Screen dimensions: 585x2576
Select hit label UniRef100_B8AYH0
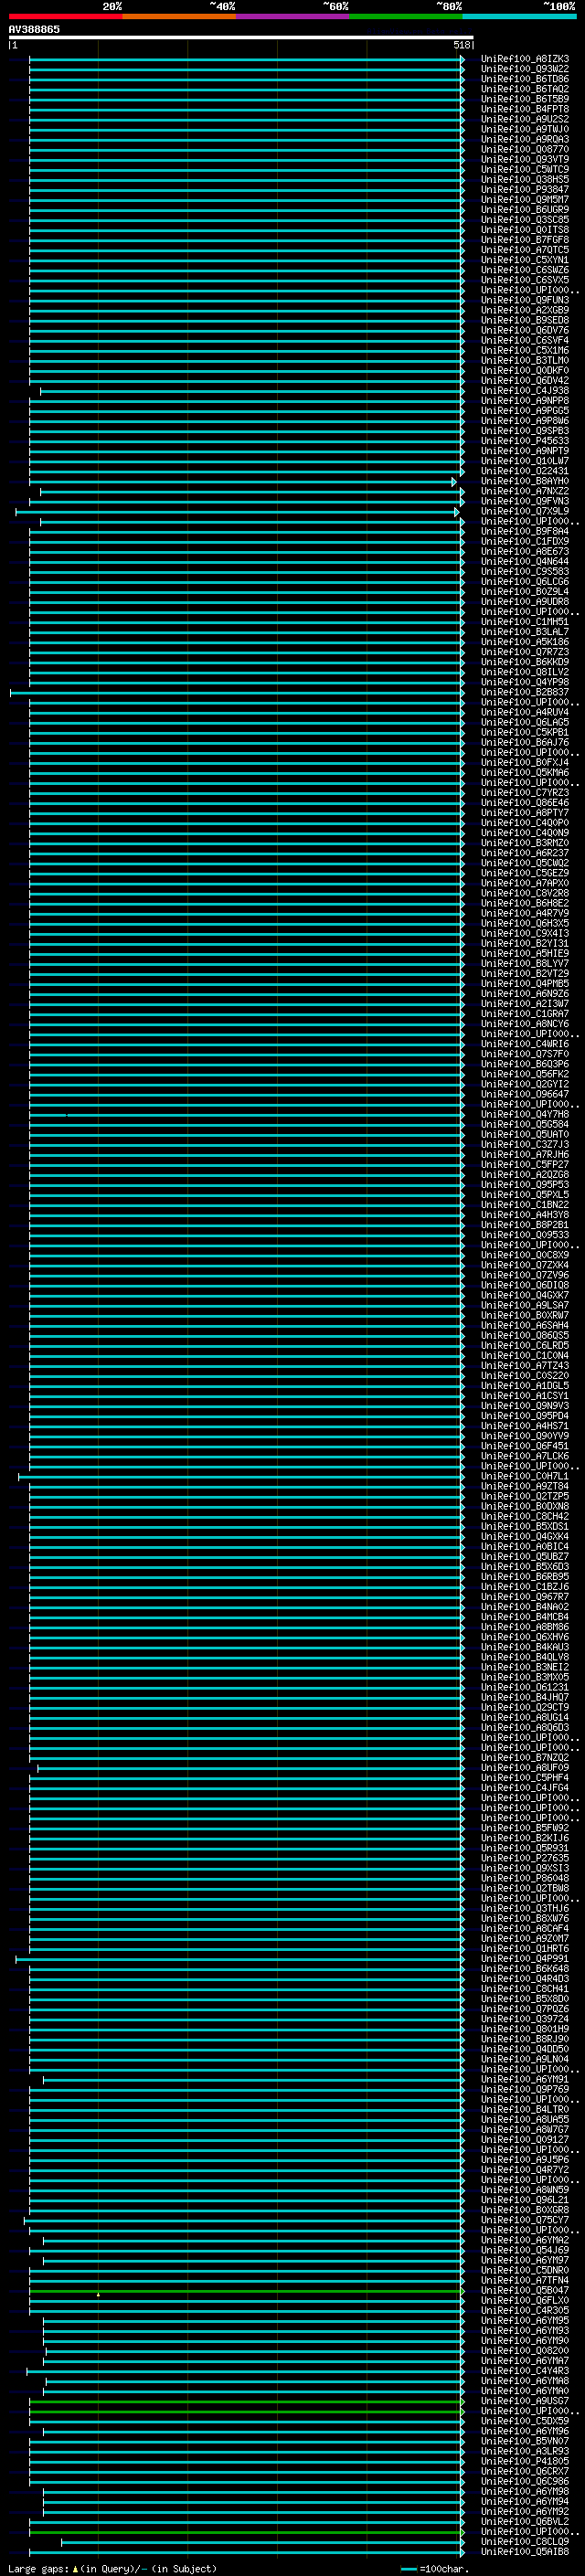[525, 481]
